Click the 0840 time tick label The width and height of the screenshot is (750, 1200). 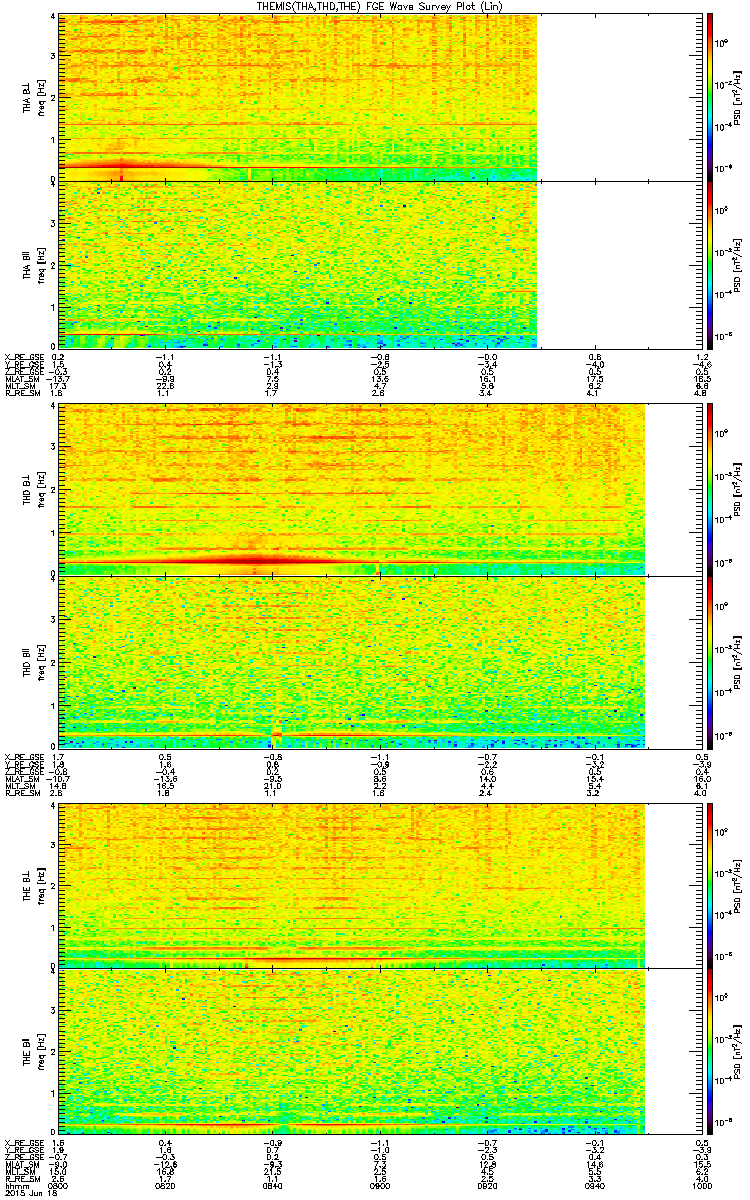pos(271,1184)
